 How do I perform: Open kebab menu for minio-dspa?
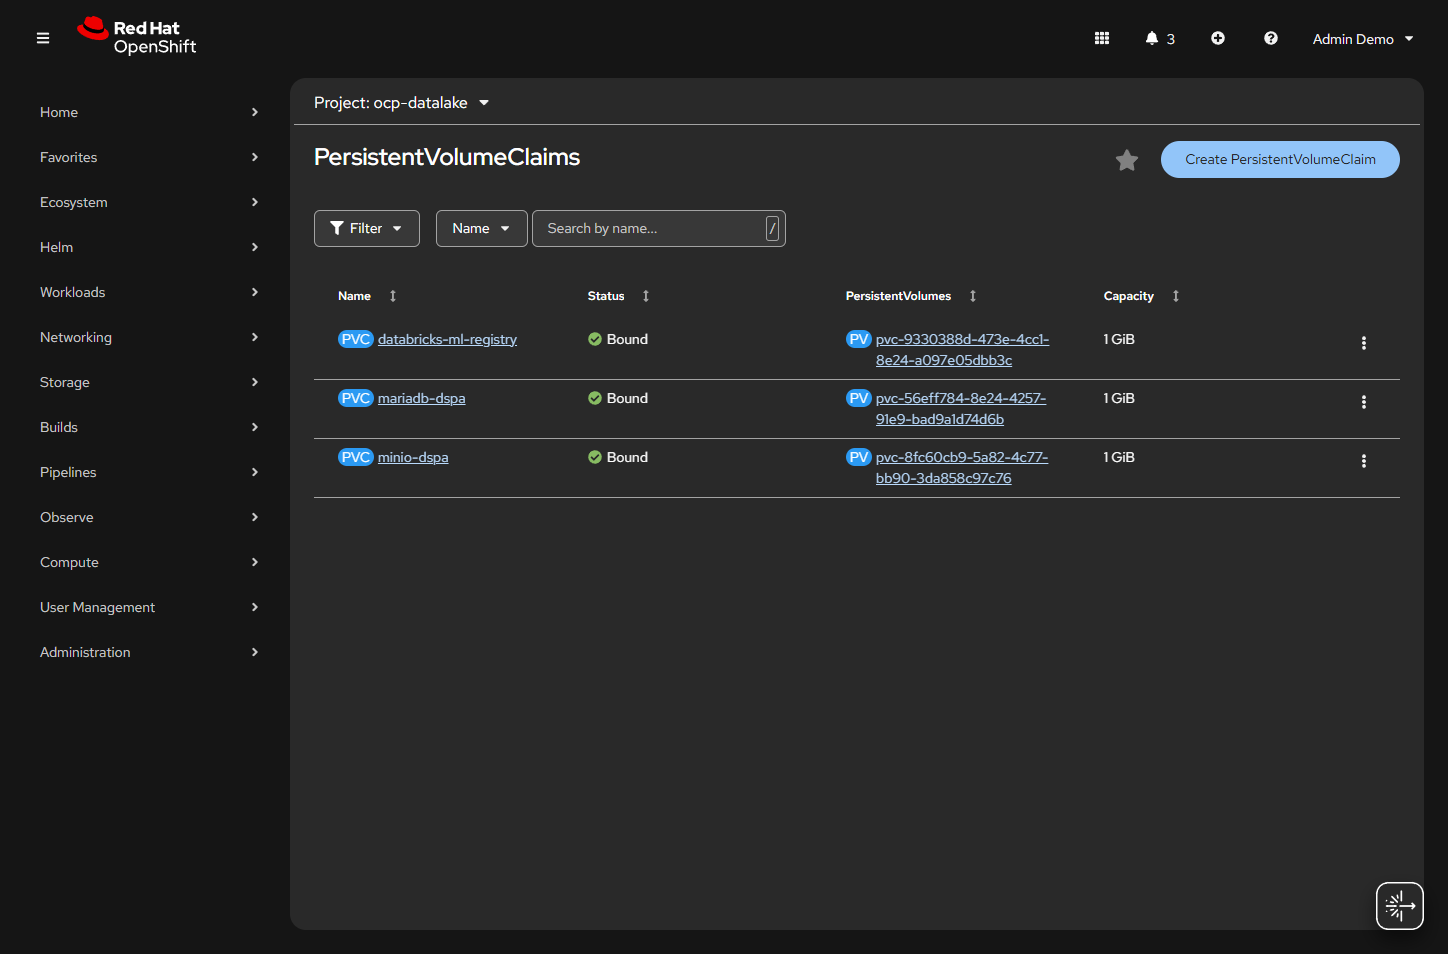[x=1364, y=461]
